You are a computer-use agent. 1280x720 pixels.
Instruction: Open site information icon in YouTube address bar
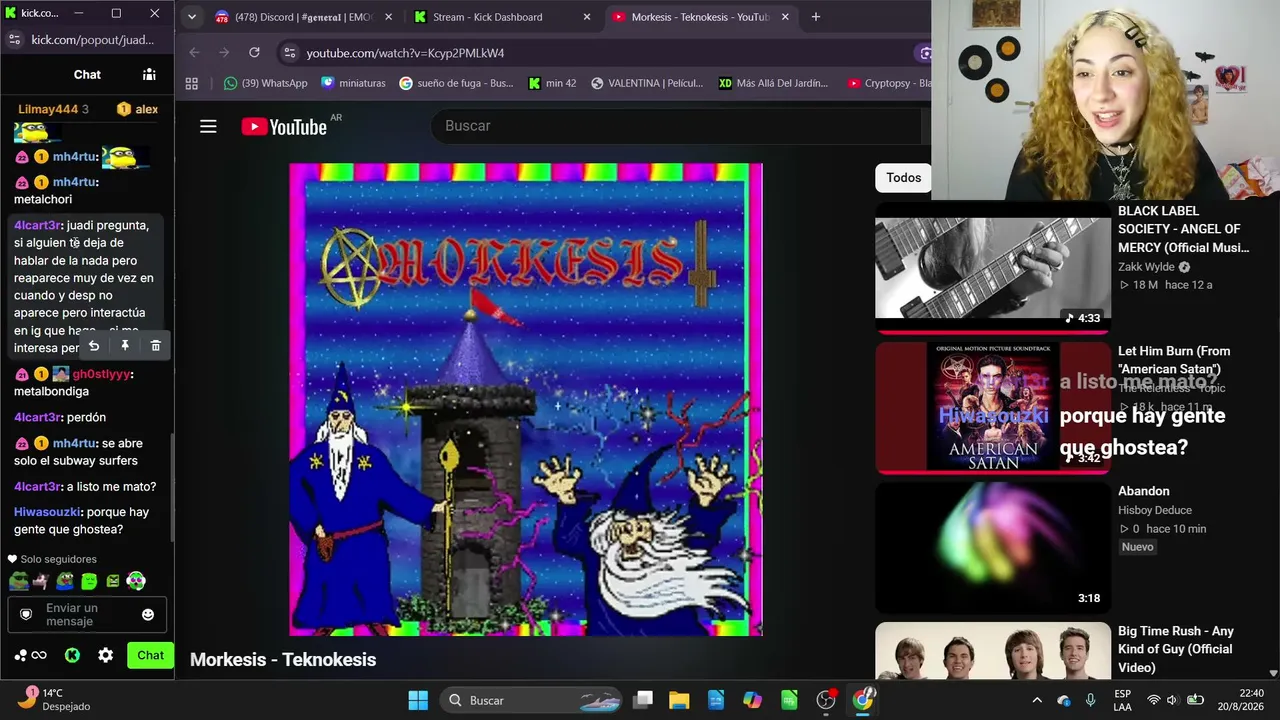[x=289, y=53]
